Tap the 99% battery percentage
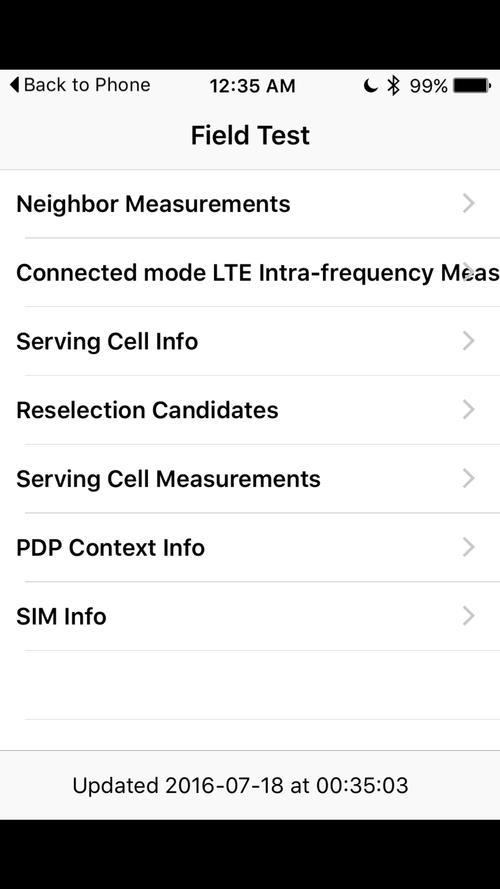 [429, 86]
